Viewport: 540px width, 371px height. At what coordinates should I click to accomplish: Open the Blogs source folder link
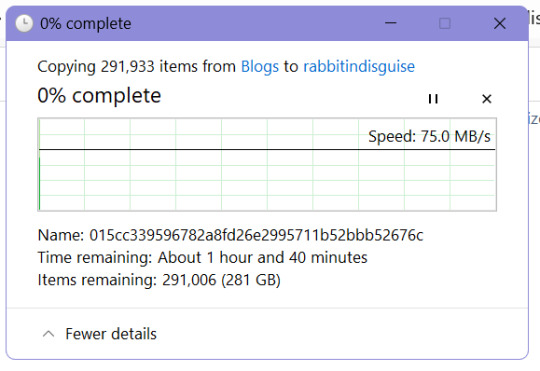[260, 66]
